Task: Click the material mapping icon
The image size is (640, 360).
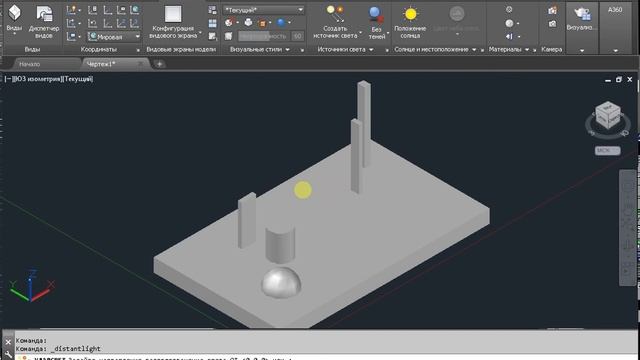Action: [509, 37]
